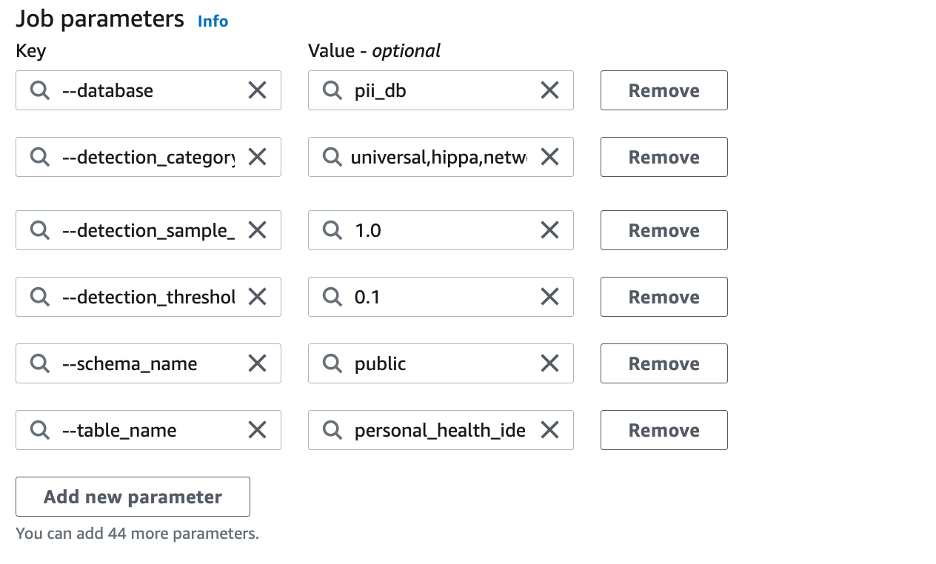Image resolution: width=936 pixels, height=564 pixels.
Task: Clear the public value field
Action: [549, 364]
